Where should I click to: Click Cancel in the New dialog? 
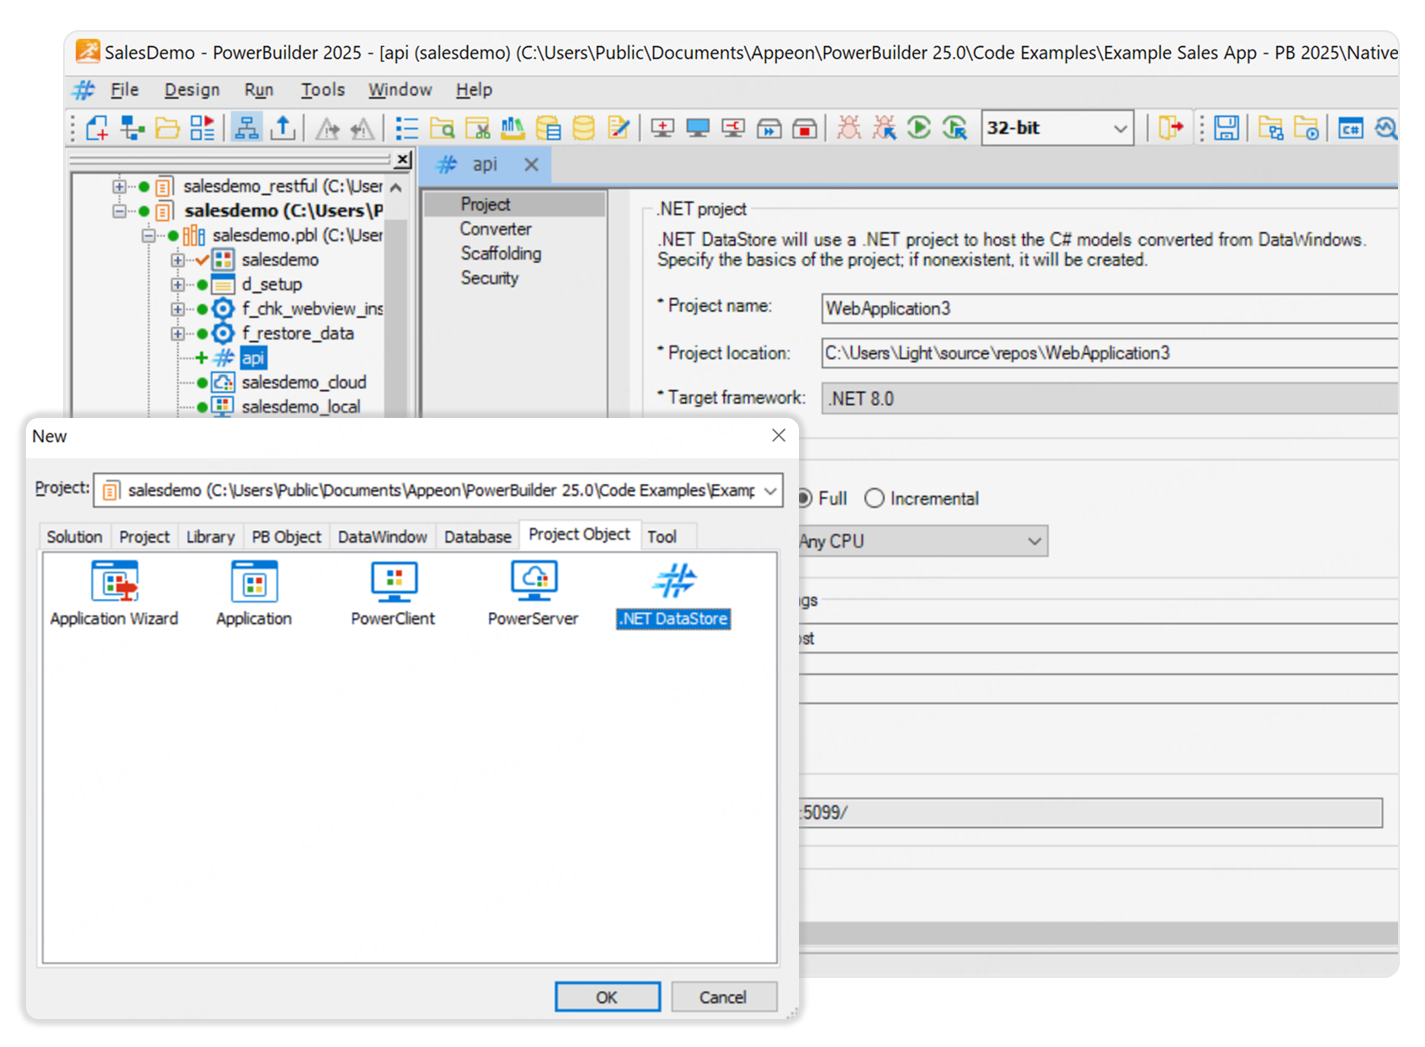tap(723, 997)
